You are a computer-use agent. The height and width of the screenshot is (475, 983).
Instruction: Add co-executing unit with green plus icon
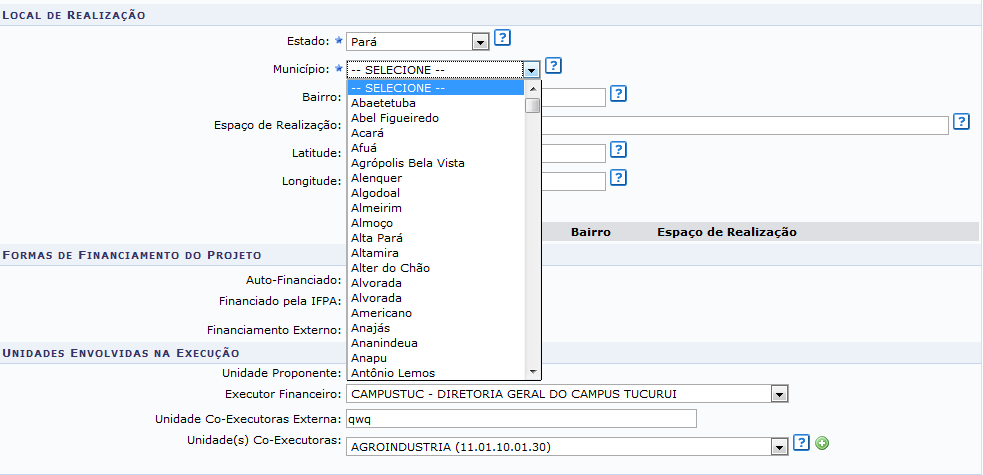[822, 444]
